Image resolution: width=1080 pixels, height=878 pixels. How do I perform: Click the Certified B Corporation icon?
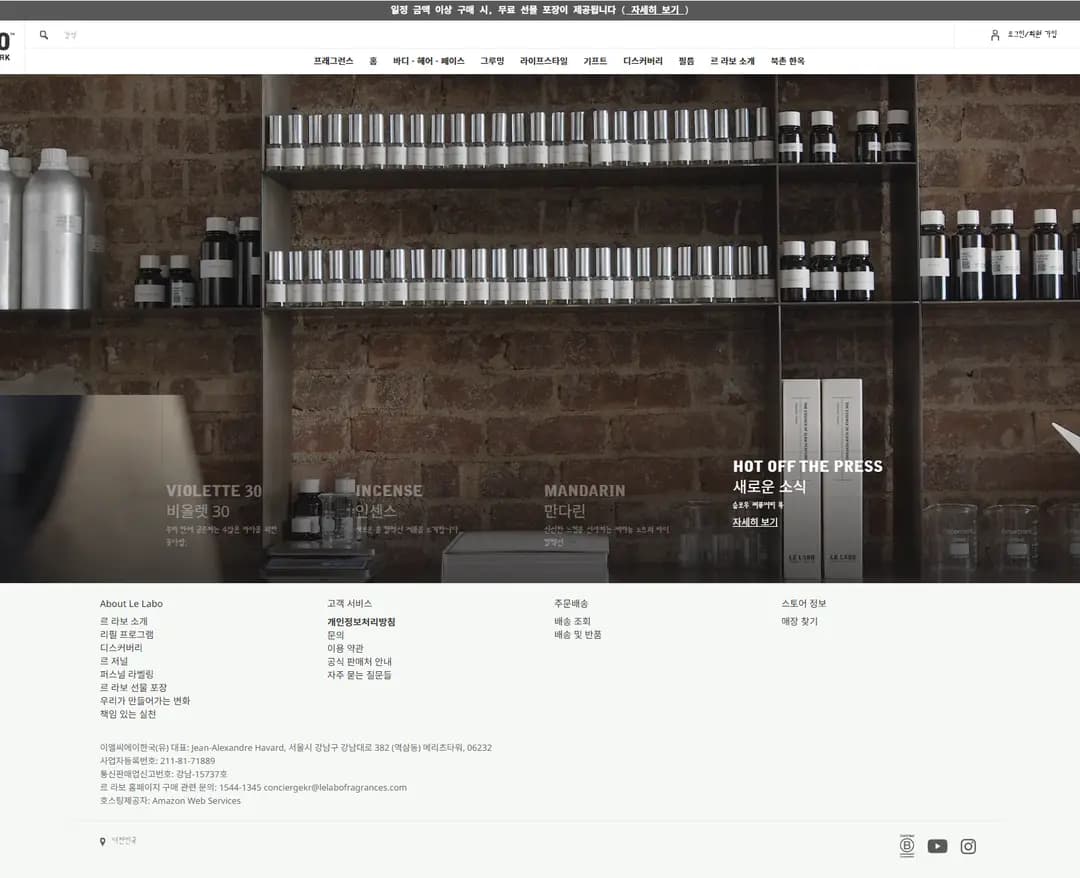[x=907, y=846]
